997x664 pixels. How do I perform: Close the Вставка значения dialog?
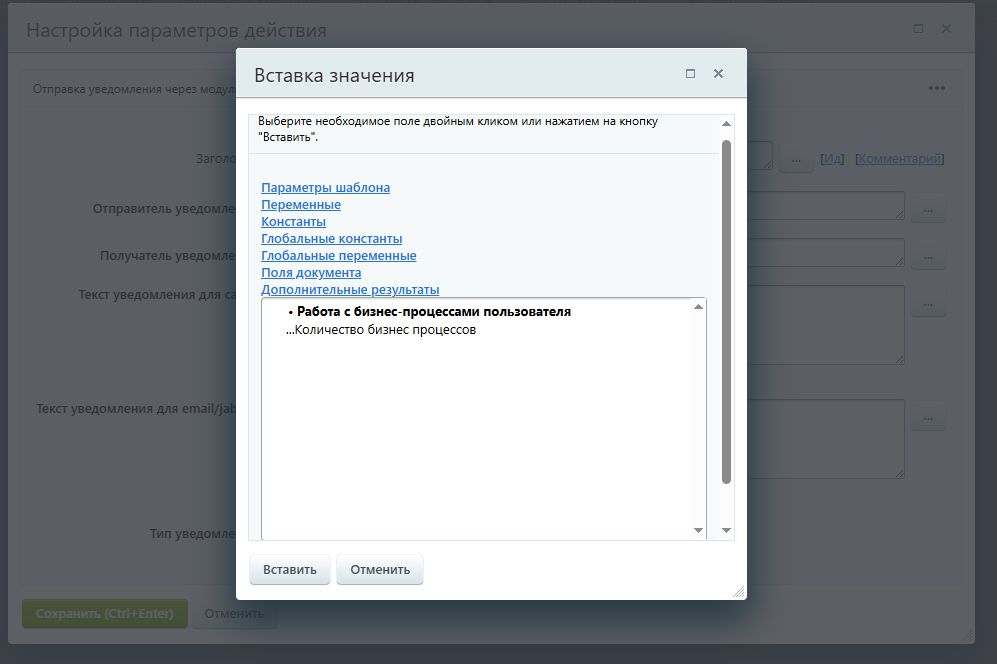click(718, 74)
